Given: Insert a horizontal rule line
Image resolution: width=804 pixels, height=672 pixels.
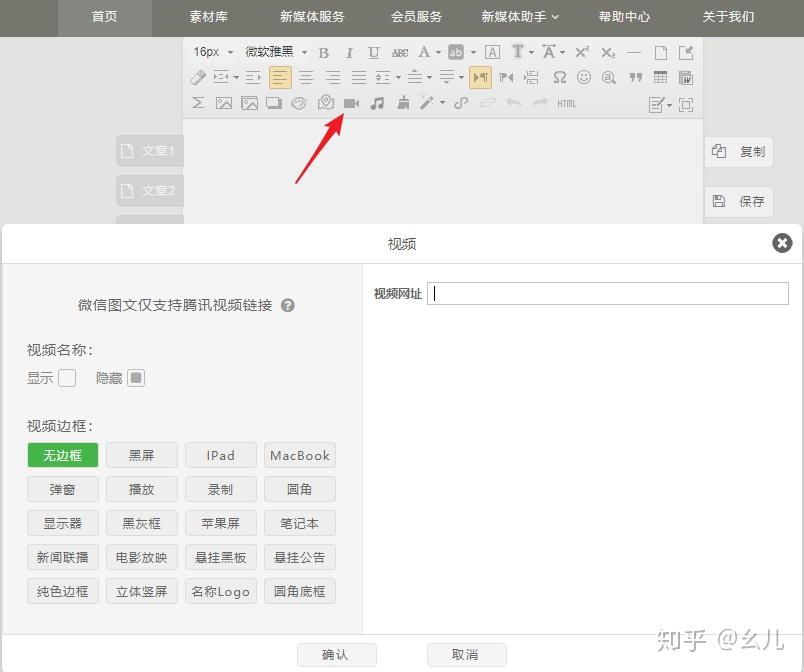Looking at the screenshot, I should [634, 52].
